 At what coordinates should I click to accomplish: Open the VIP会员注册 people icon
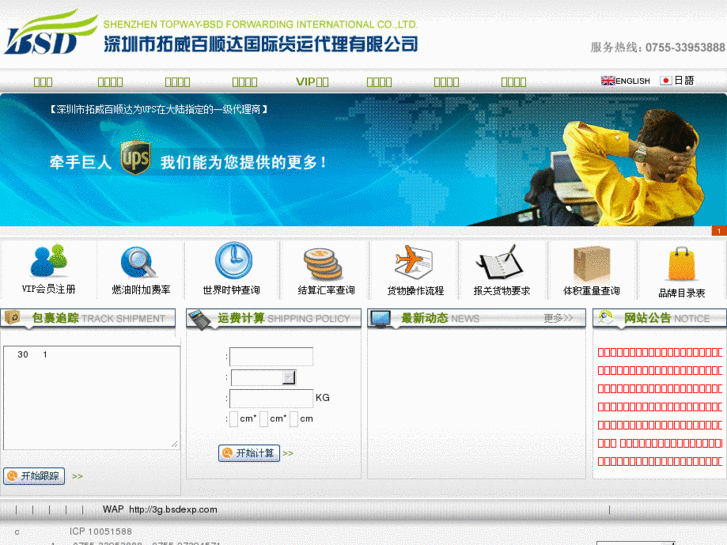click(49, 261)
